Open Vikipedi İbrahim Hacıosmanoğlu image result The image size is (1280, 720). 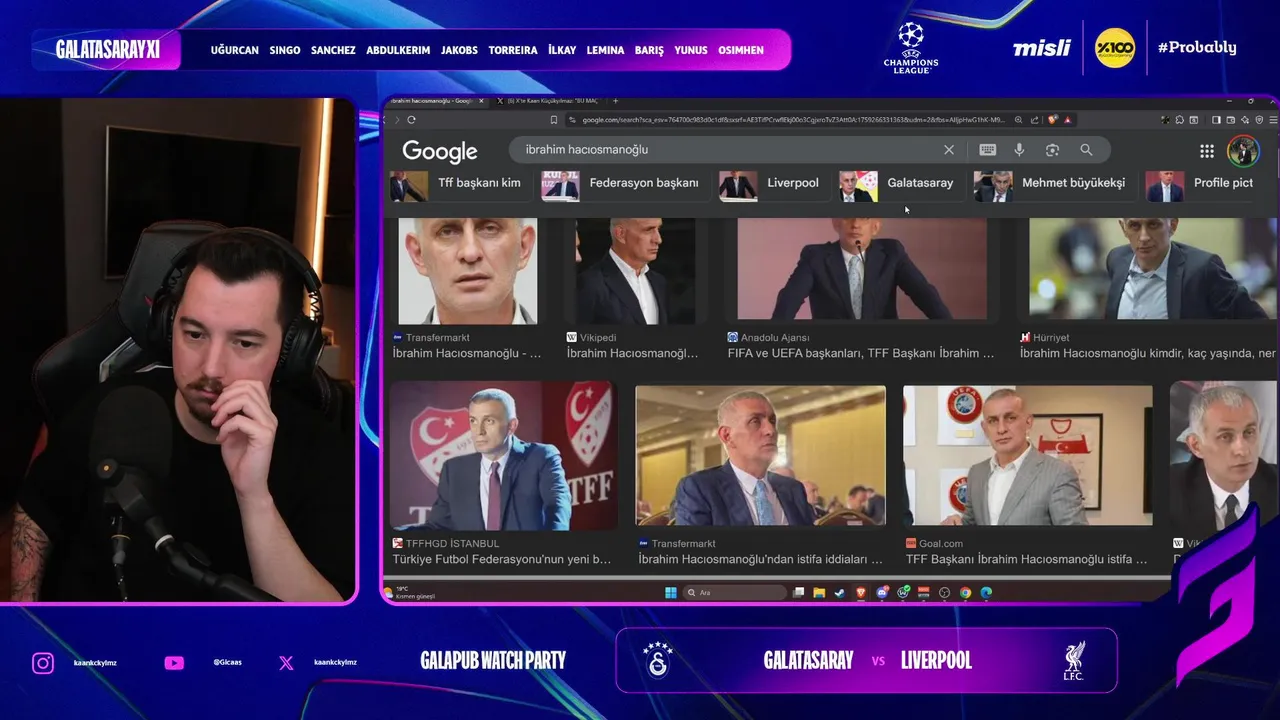click(634, 271)
